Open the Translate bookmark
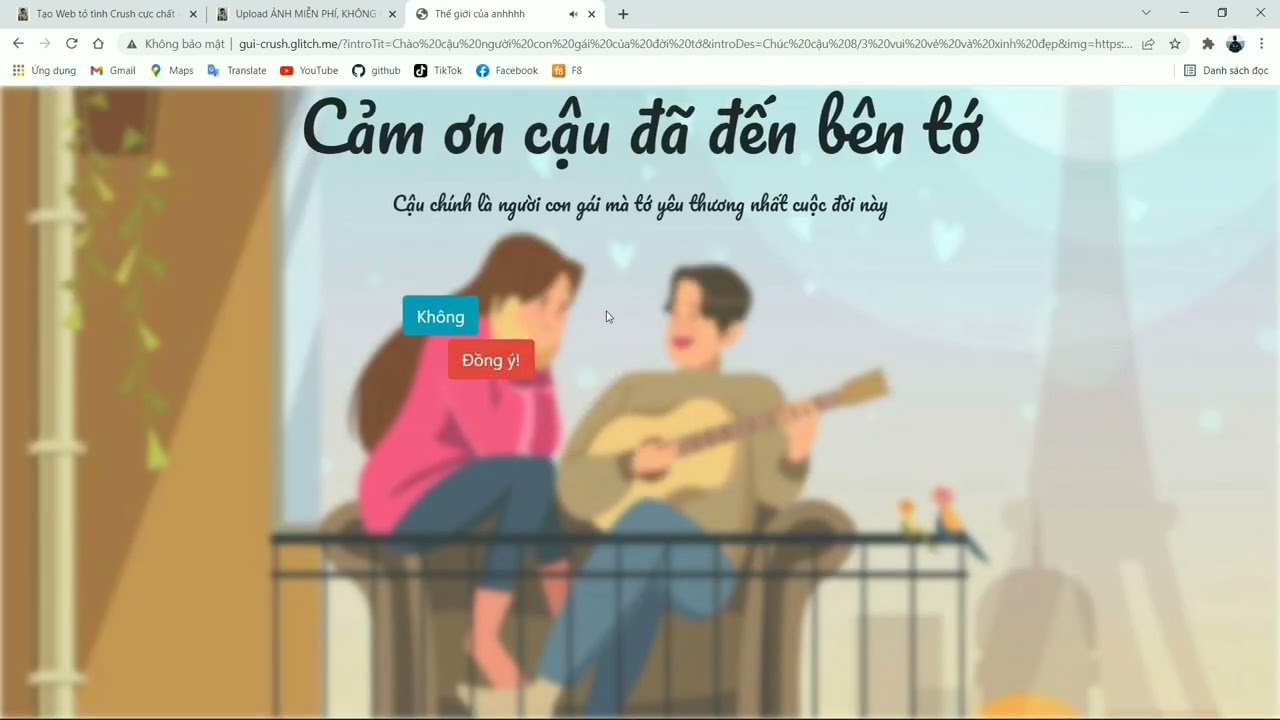The height and width of the screenshot is (720, 1280). (236, 70)
